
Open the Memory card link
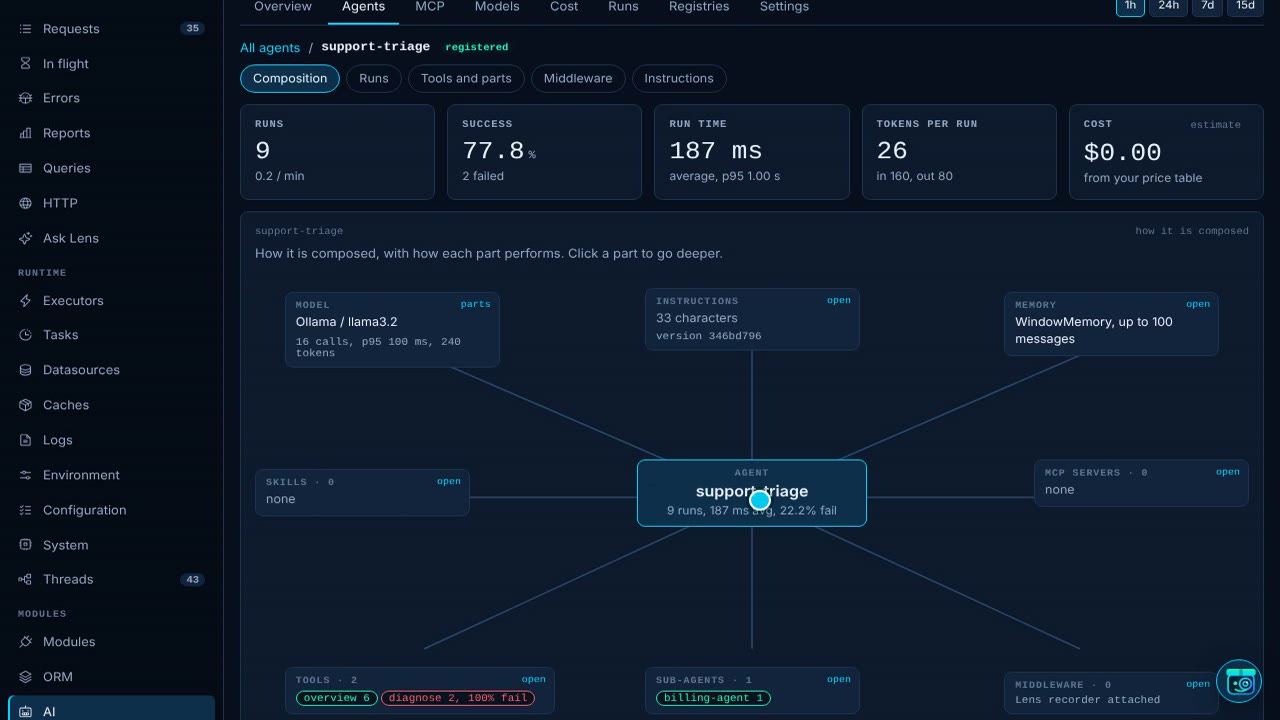pos(1198,305)
